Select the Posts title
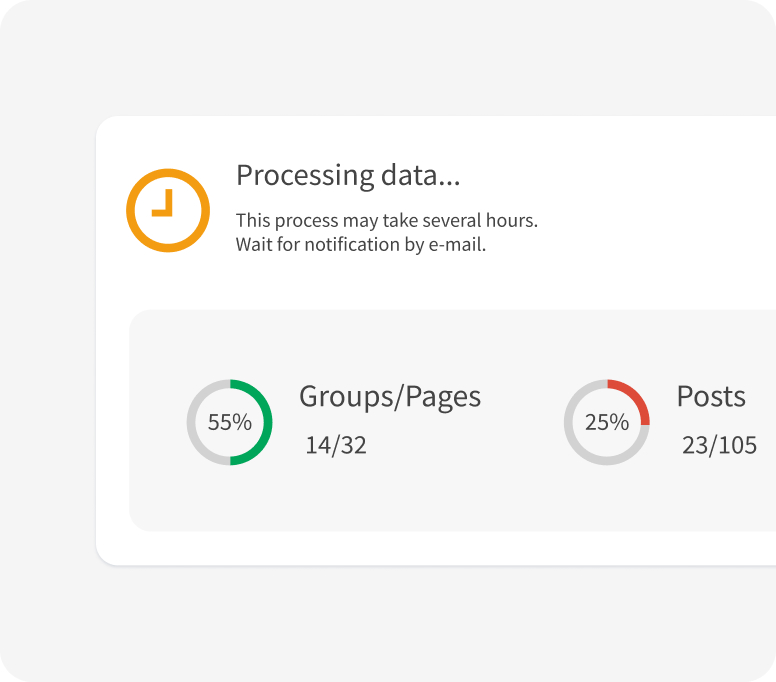776x682 pixels. point(711,396)
